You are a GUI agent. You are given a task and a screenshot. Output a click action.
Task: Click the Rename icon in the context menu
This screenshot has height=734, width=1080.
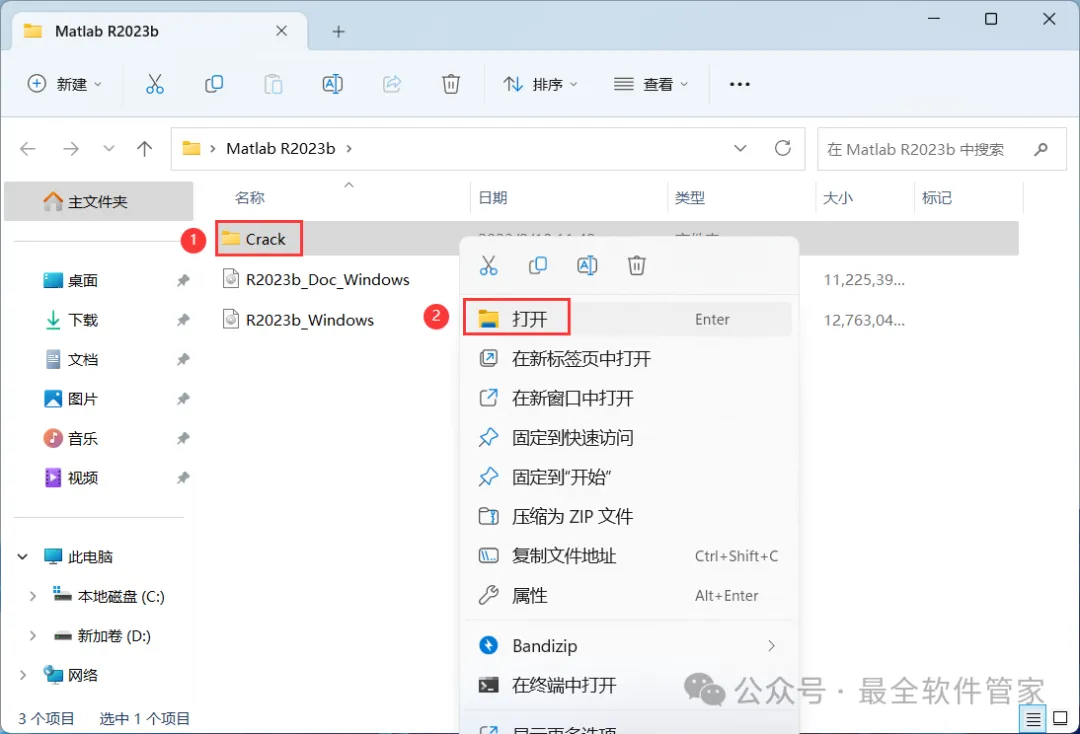[x=587, y=265]
